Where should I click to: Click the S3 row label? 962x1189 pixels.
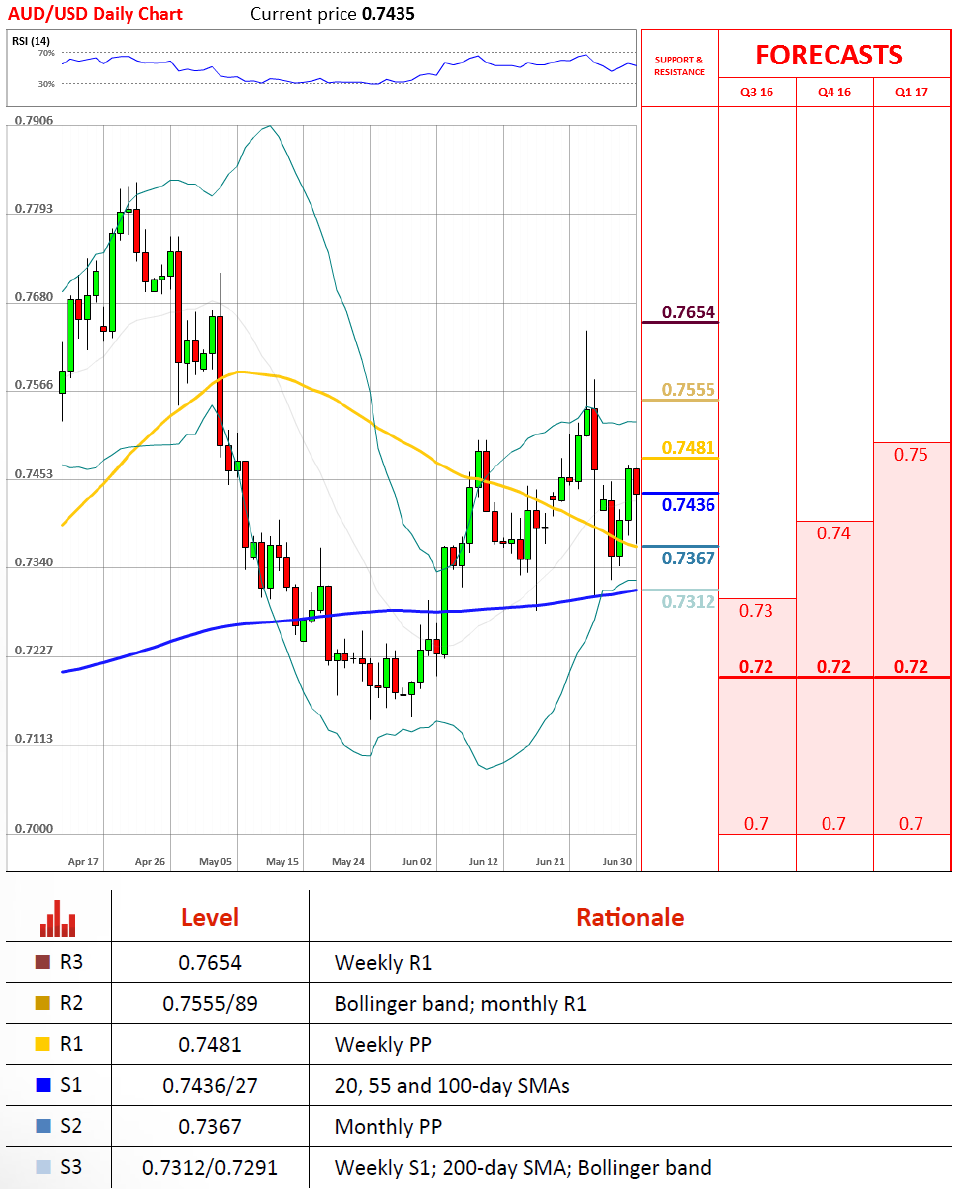pyautogui.click(x=71, y=1167)
